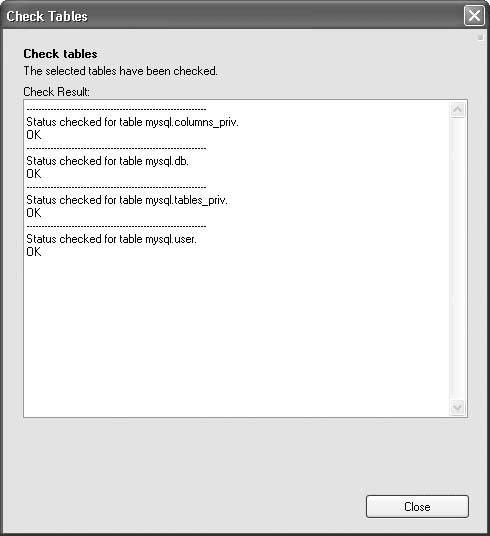Select the mysql.user status line
The image size is (490, 536).
point(111,239)
